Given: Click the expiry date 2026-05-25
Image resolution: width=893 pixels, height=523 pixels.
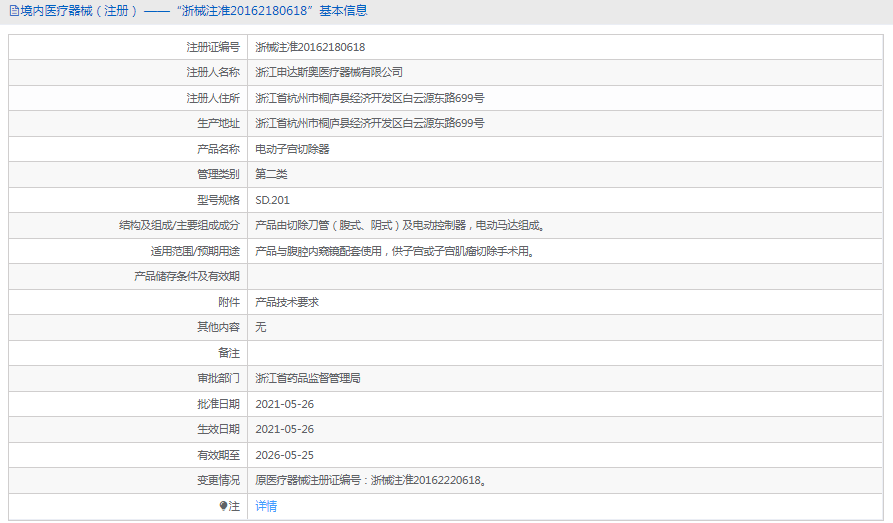Looking at the screenshot, I should click(285, 455).
